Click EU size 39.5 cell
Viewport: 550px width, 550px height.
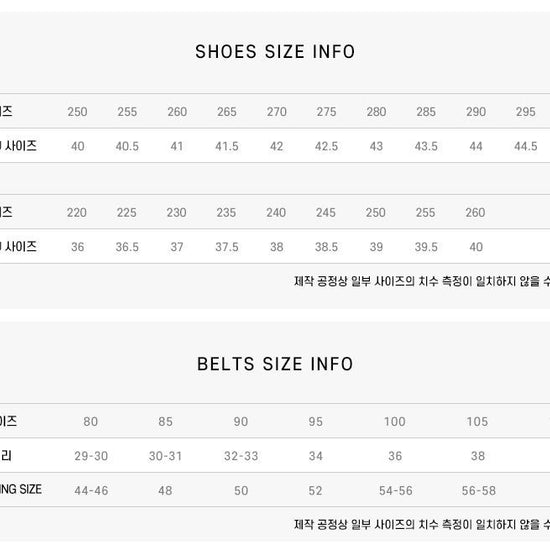pos(426,247)
